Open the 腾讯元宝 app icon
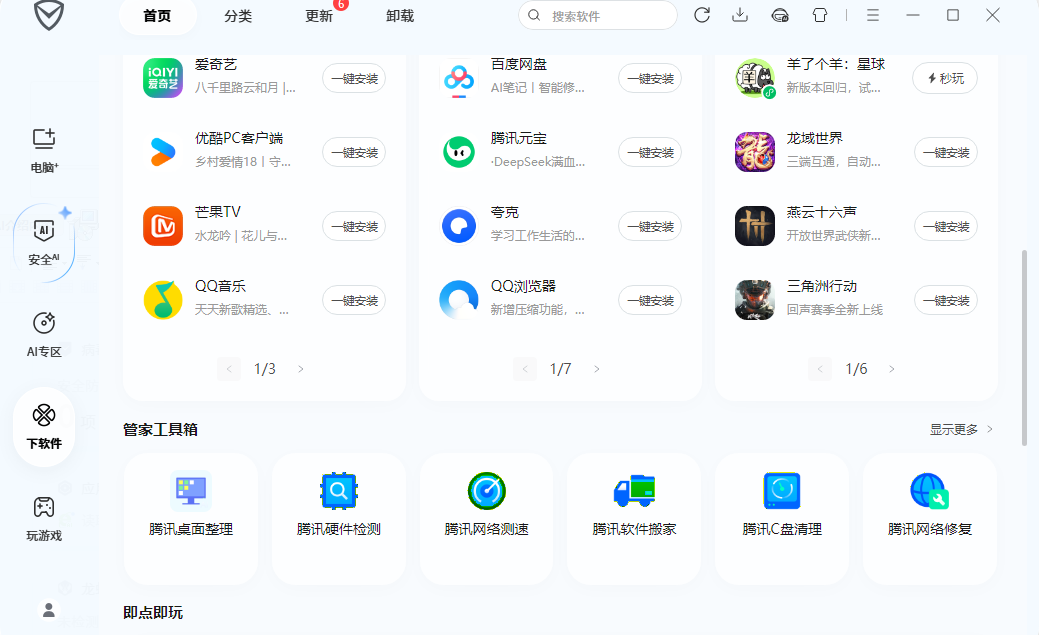The height and width of the screenshot is (635, 1039). [459, 152]
